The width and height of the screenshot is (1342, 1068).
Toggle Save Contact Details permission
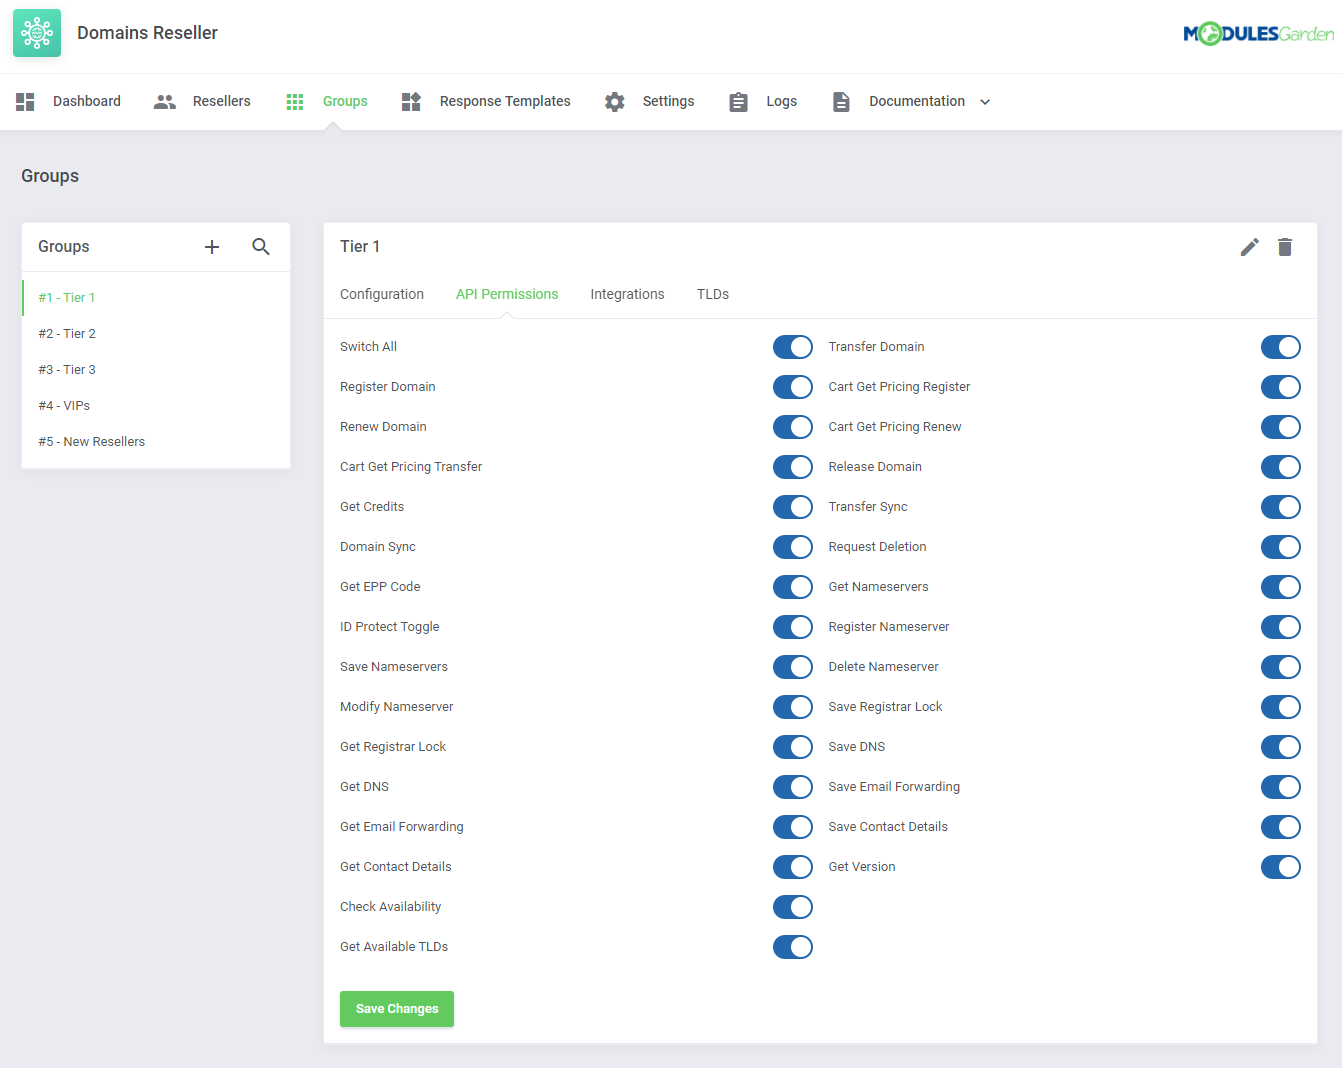(x=1281, y=827)
